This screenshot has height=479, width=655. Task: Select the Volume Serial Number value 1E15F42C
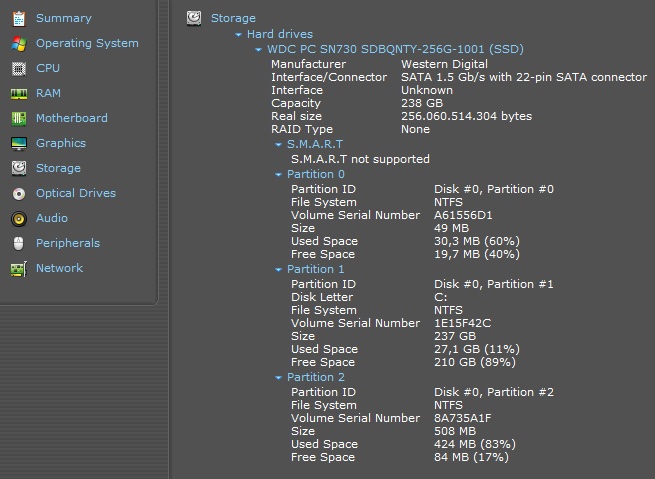point(462,323)
